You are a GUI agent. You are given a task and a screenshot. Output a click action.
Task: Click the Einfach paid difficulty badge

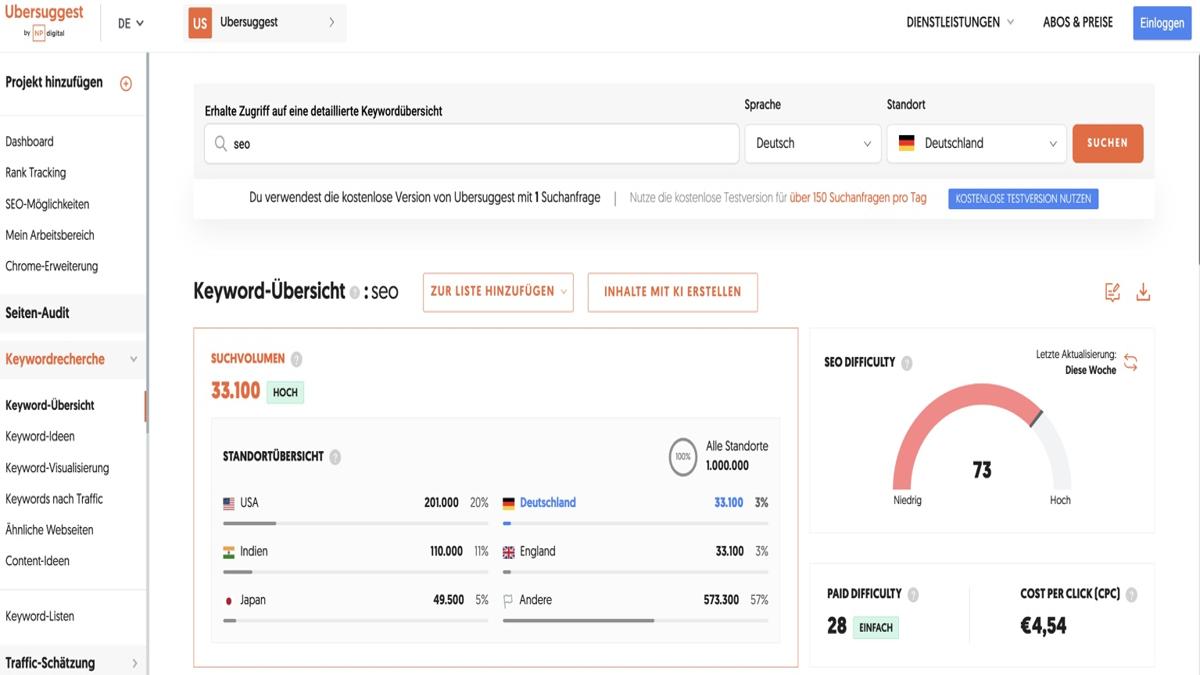(876, 628)
